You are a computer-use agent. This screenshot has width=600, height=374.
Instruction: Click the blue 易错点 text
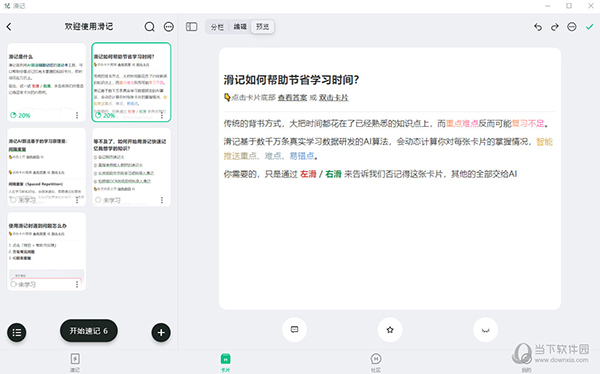(302, 156)
